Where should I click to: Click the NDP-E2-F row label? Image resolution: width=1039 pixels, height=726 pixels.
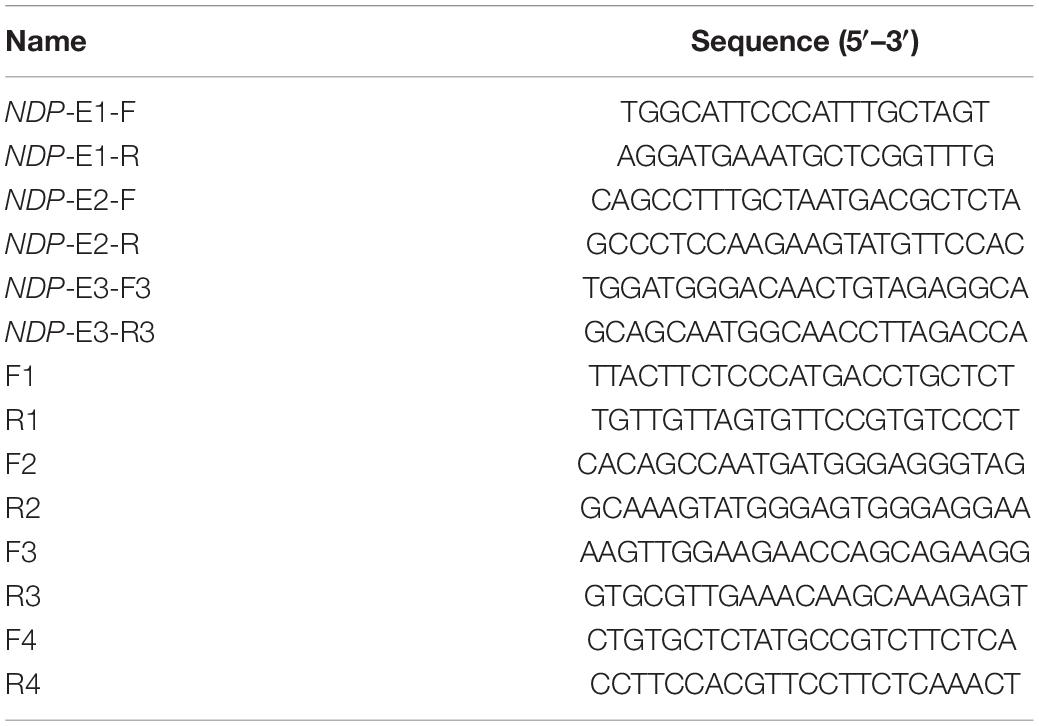[x=70, y=200]
